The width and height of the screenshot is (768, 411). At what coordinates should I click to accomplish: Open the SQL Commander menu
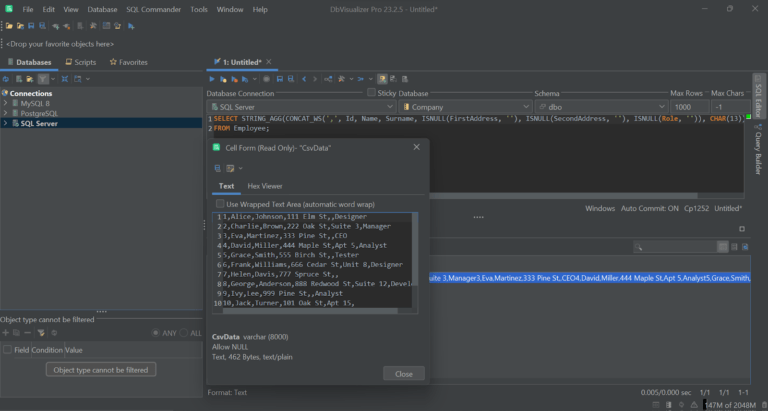pos(153,9)
